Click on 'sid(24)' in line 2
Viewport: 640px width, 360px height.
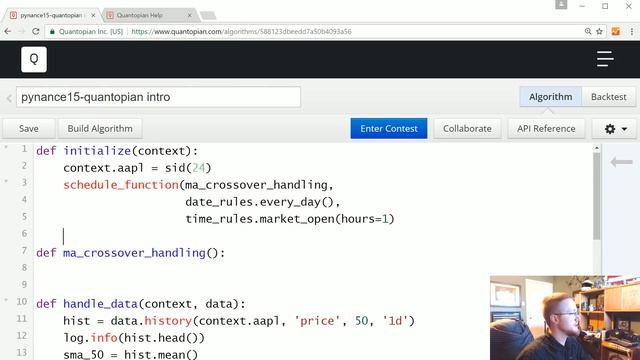point(188,168)
